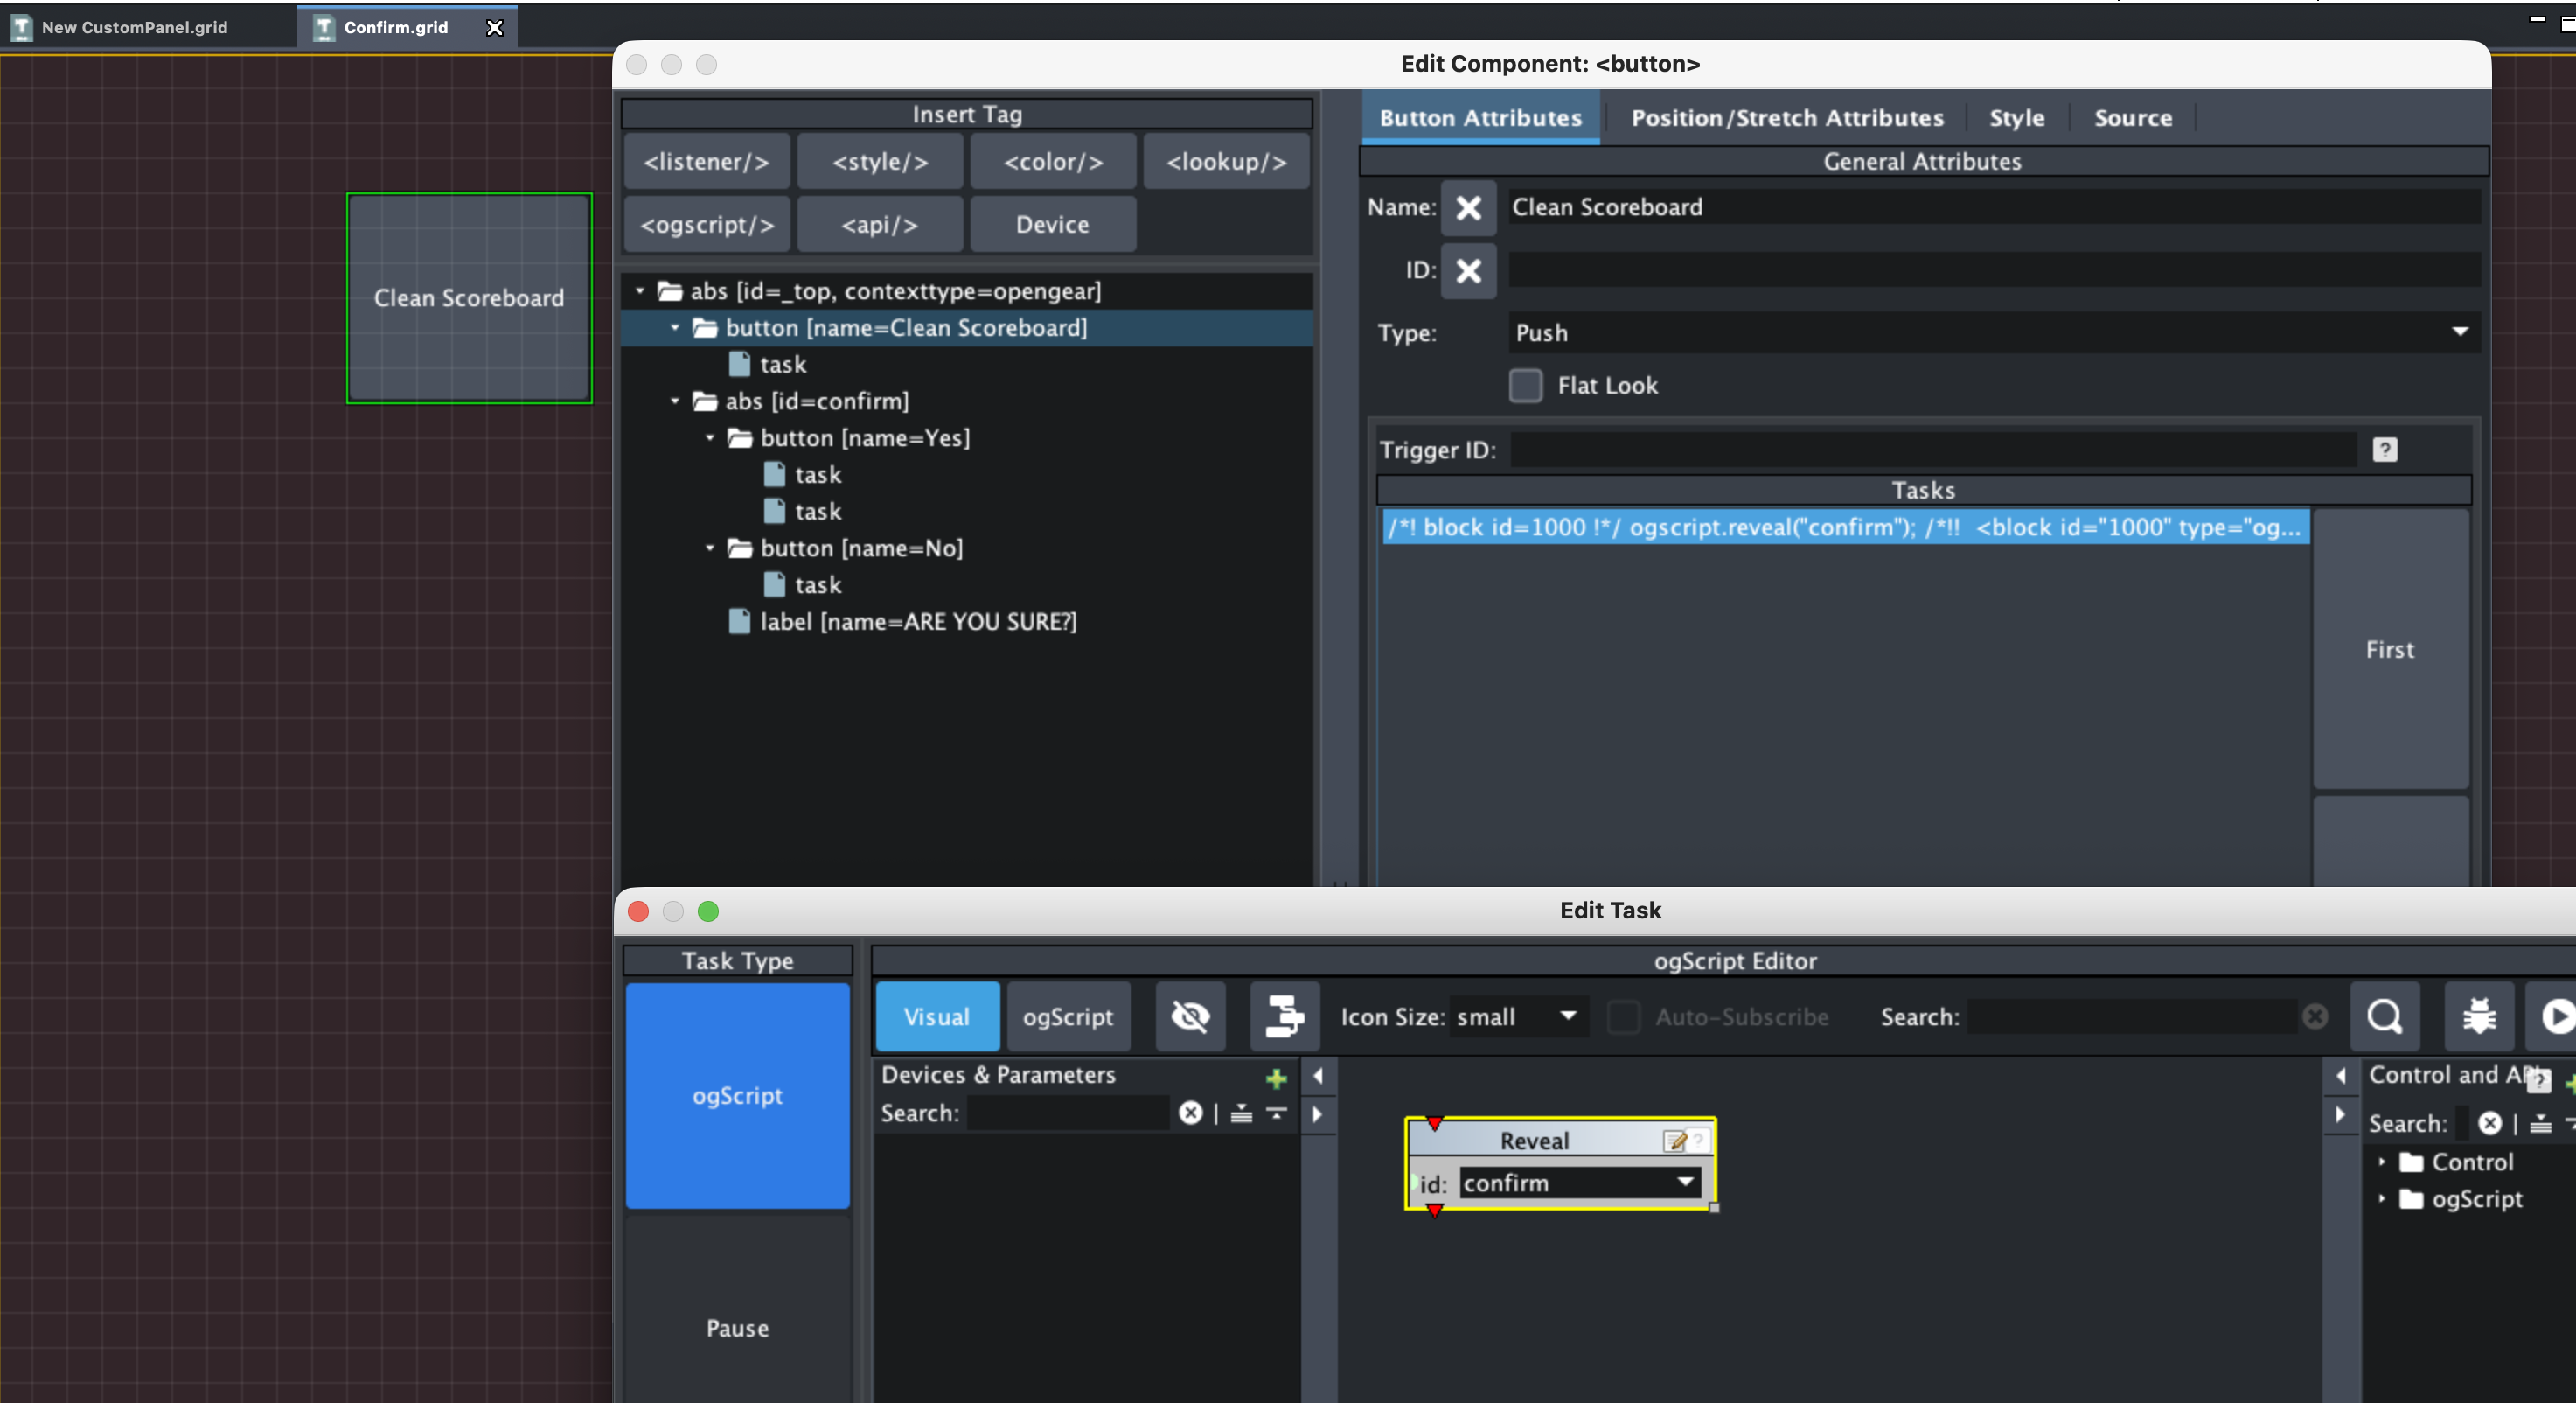
Task: Collapse the abs [id=confirm] tree node
Action: point(675,401)
